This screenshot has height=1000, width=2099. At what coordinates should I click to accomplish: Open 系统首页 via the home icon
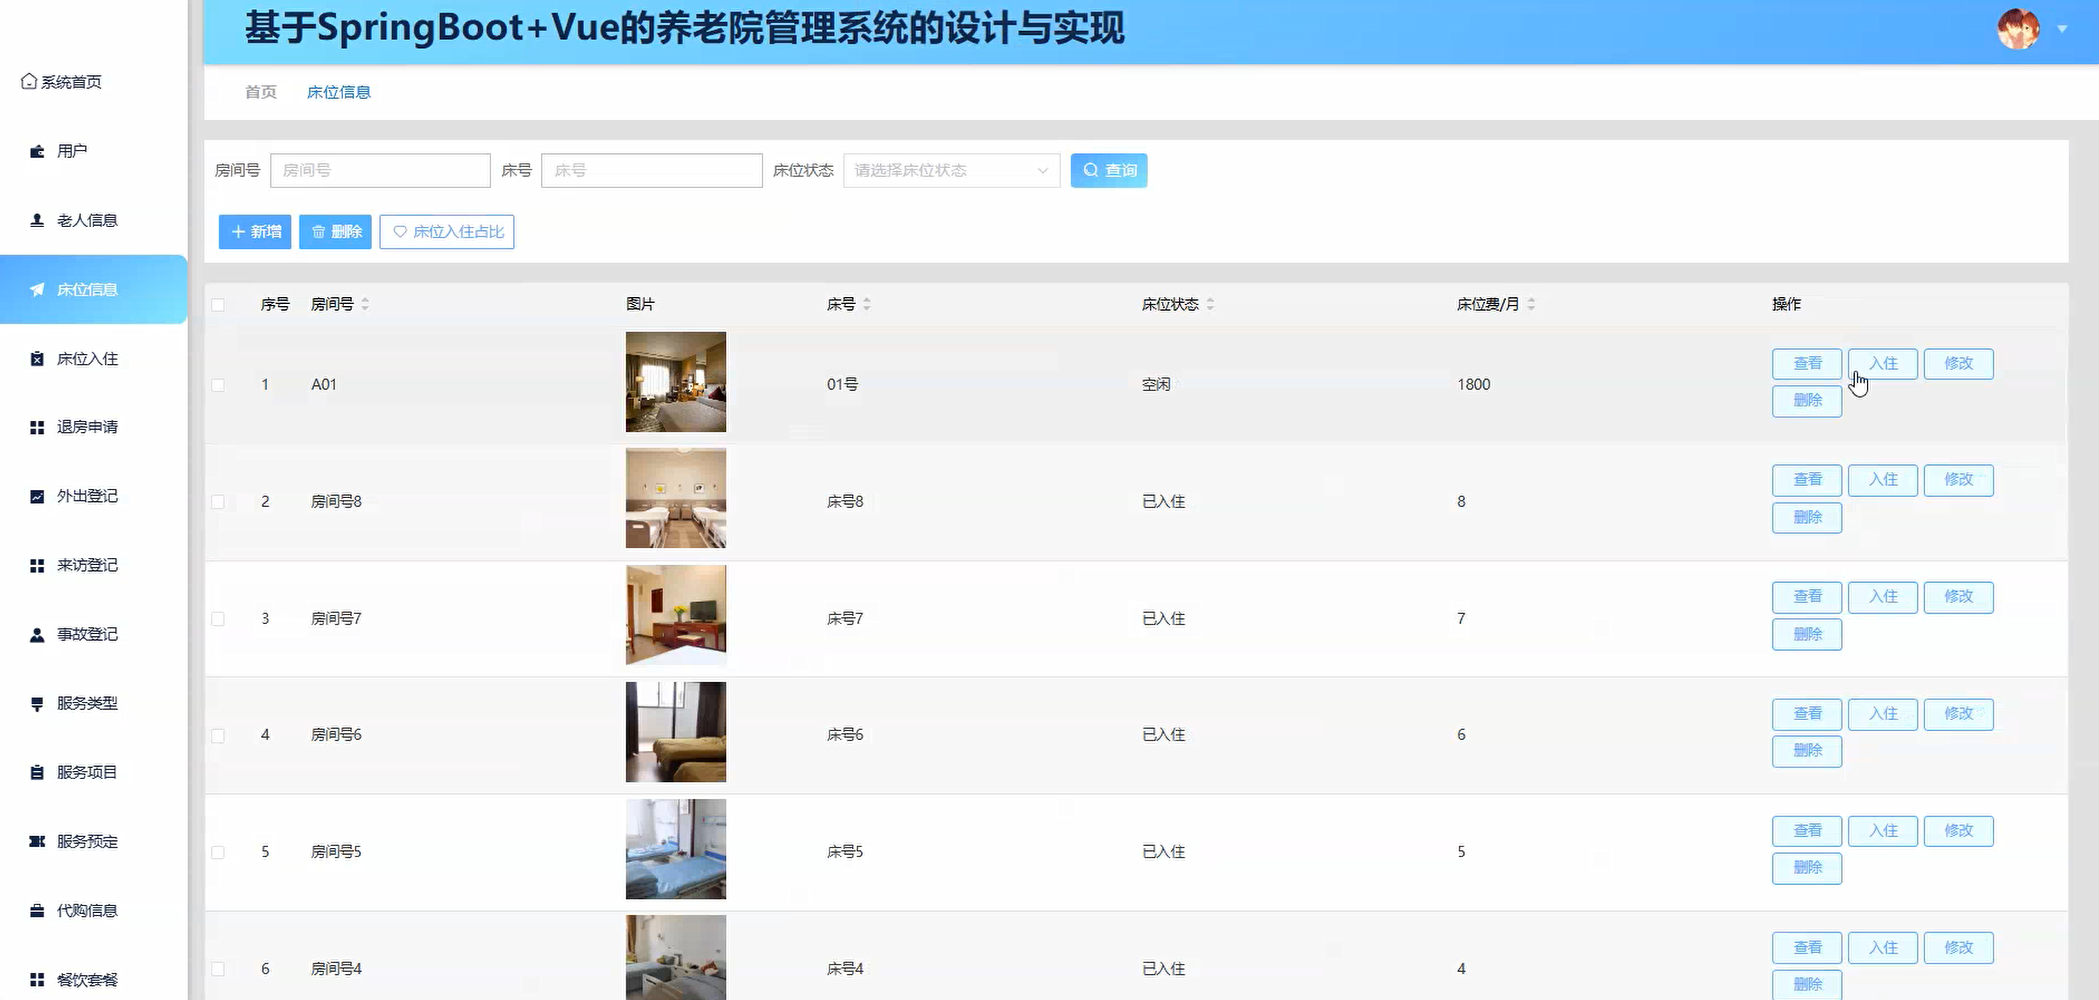point(28,81)
